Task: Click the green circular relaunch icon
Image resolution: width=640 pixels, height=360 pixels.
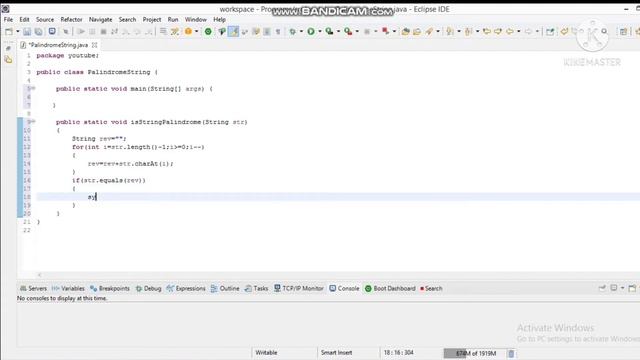Action: pyautogui.click(x=208, y=31)
